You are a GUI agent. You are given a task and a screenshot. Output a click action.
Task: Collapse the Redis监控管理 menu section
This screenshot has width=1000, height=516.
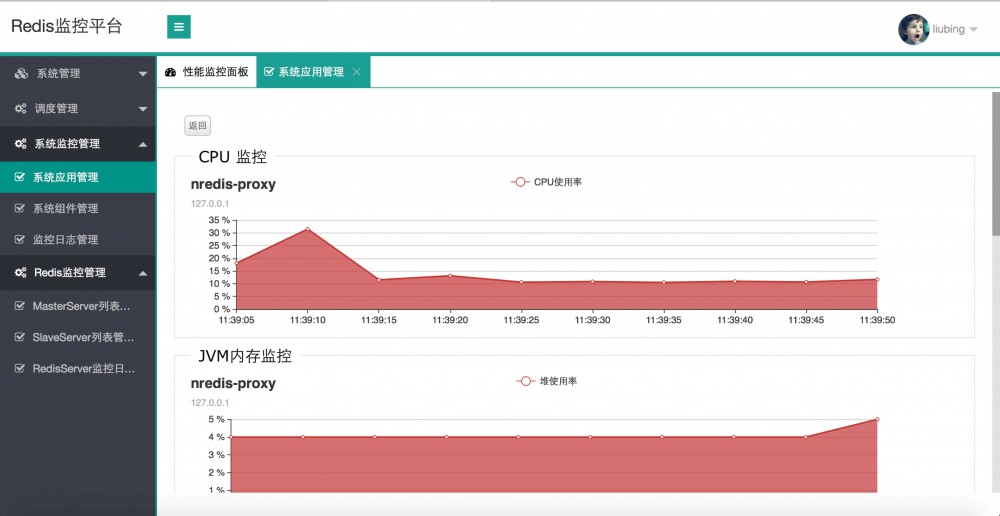[x=78, y=272]
